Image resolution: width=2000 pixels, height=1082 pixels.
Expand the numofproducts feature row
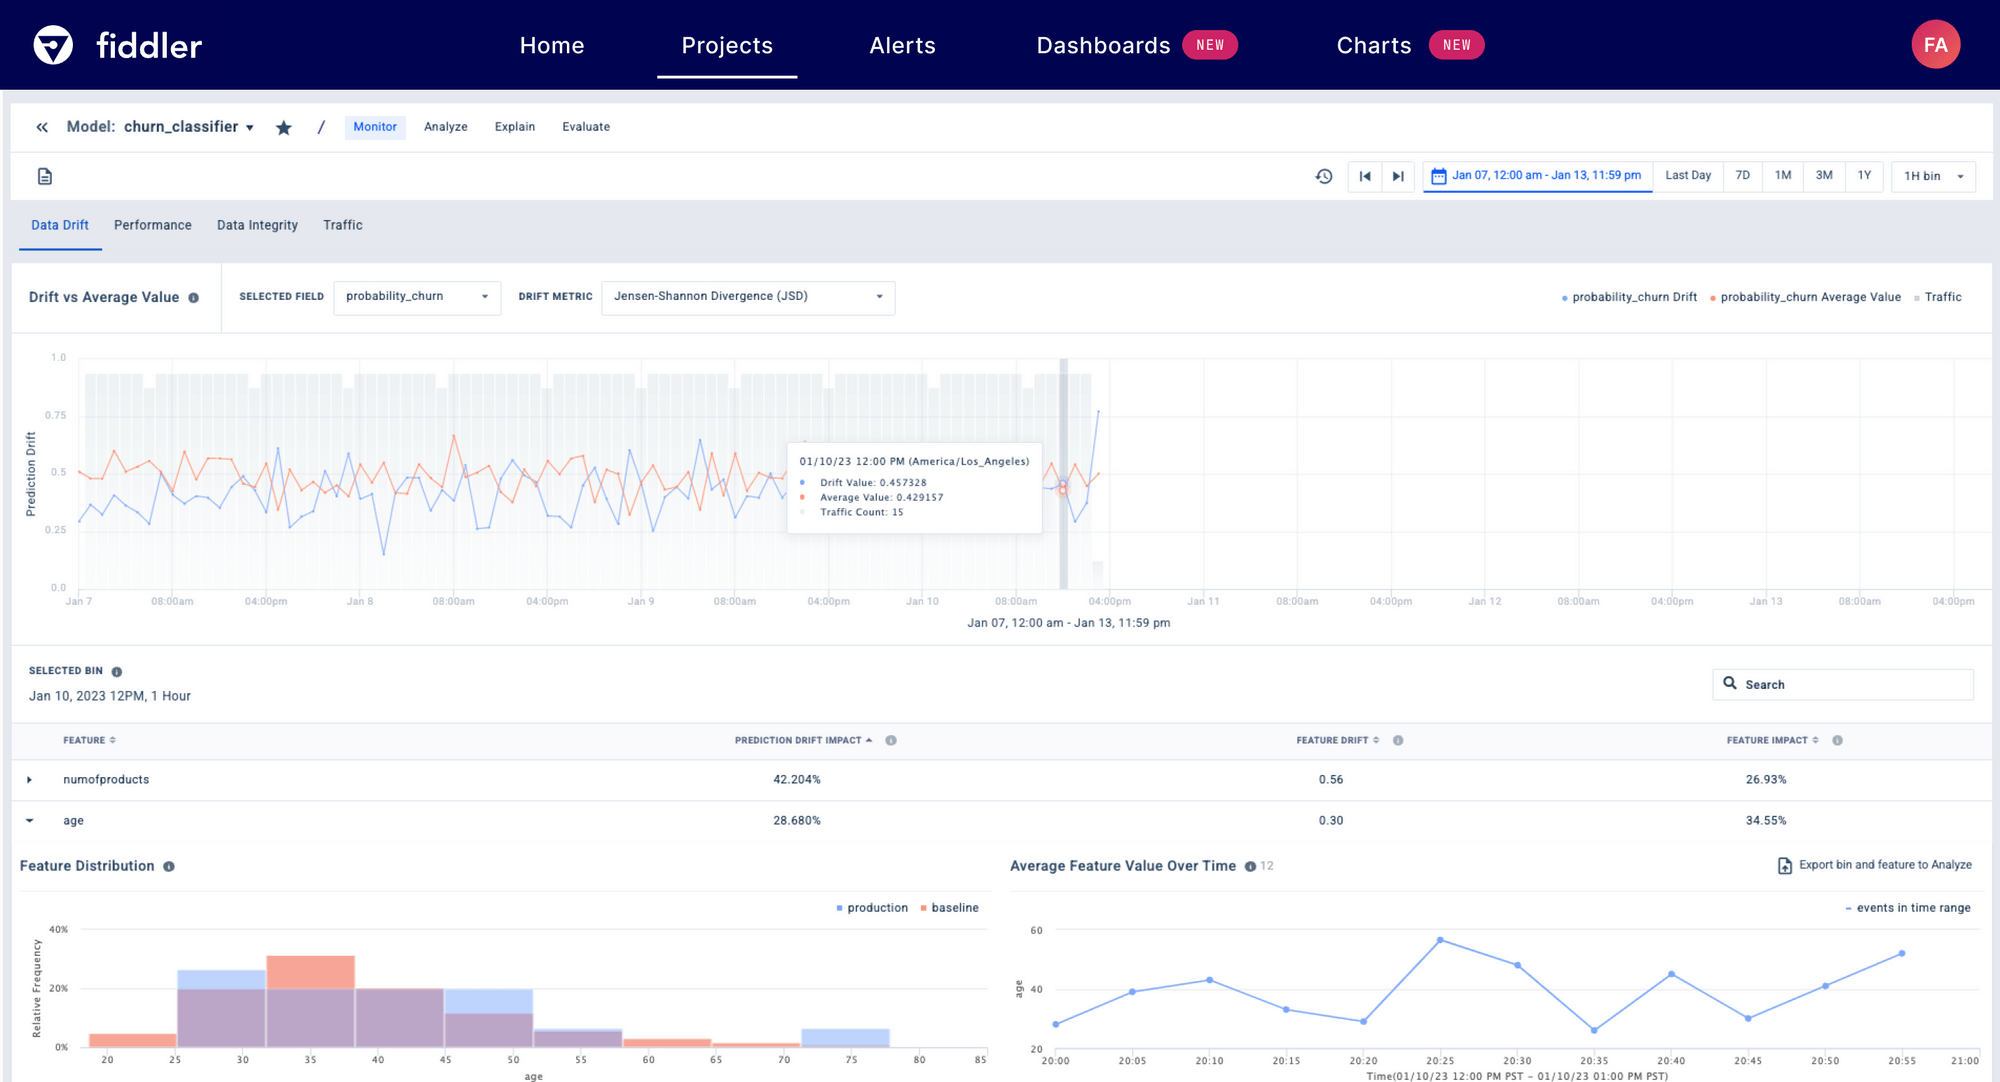click(x=30, y=779)
